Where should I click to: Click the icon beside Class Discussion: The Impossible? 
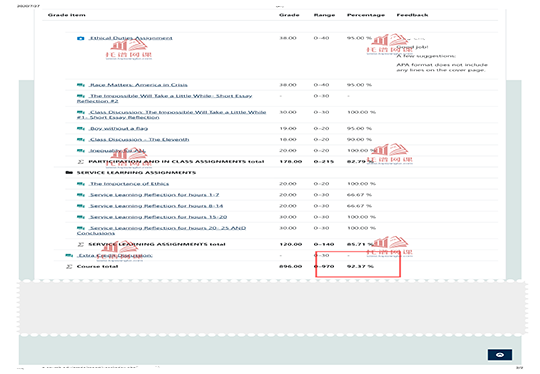[x=81, y=112]
